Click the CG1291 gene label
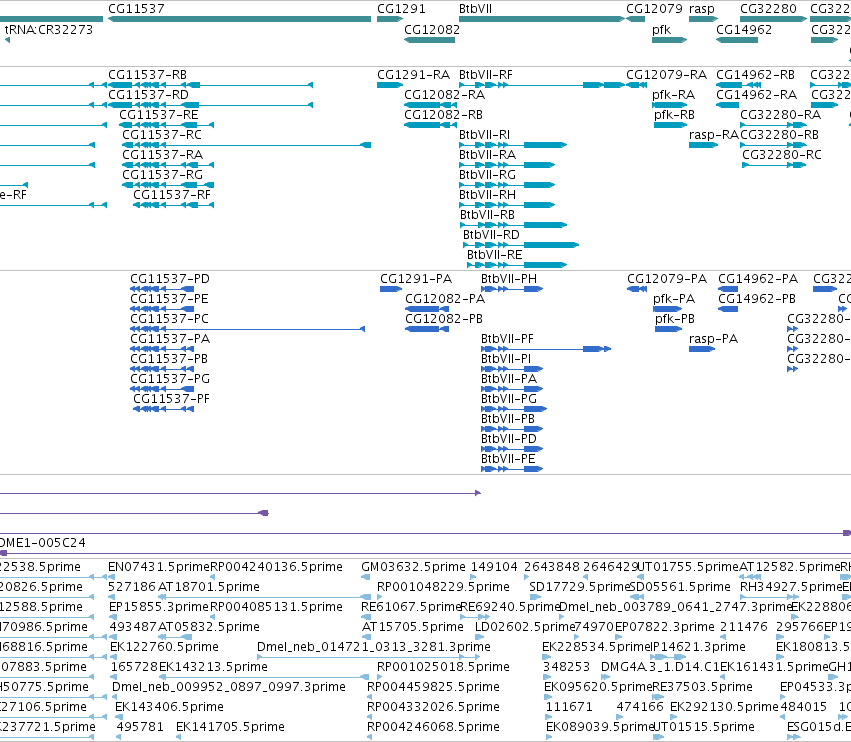Screen dimensions: 851x742 pos(401,9)
